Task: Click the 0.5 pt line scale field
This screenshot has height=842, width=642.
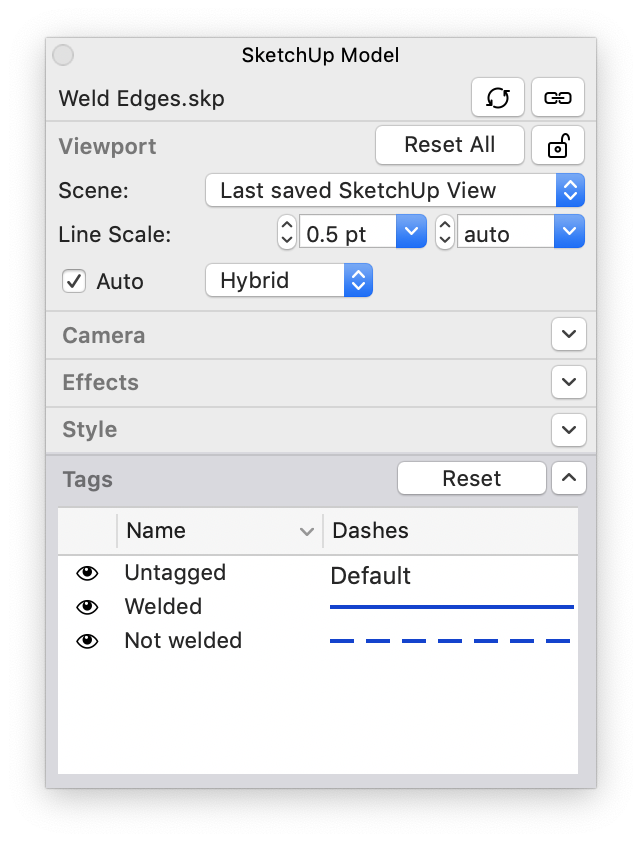Action: coord(348,234)
